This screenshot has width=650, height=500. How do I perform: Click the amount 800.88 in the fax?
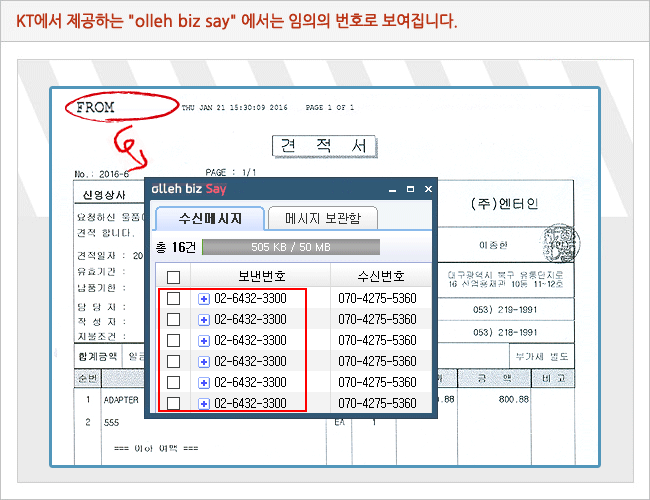tap(514, 400)
